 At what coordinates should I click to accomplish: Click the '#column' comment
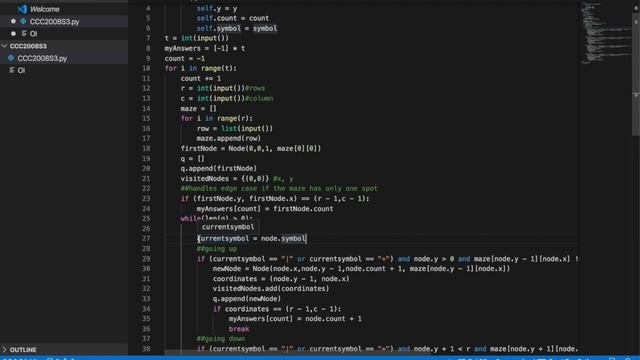point(259,98)
